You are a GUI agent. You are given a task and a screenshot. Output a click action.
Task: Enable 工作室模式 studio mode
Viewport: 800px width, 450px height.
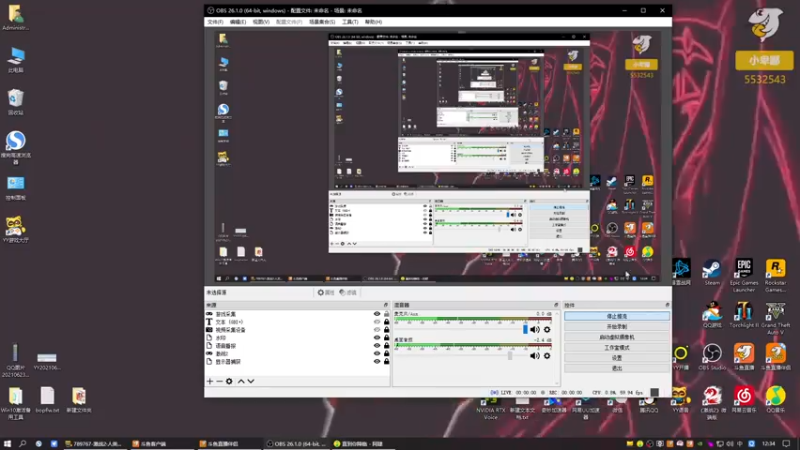(617, 347)
